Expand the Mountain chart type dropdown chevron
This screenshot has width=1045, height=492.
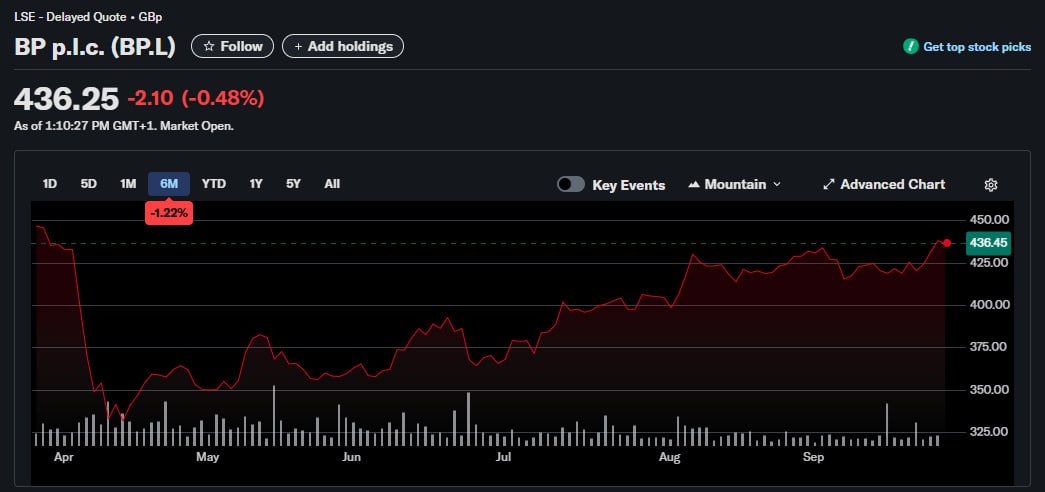click(776, 185)
